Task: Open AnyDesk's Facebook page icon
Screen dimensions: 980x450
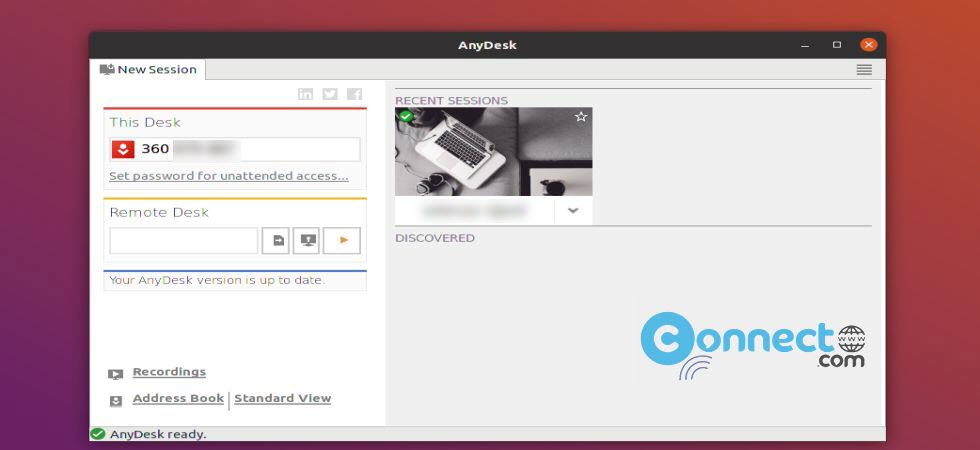Action: pyautogui.click(x=354, y=94)
